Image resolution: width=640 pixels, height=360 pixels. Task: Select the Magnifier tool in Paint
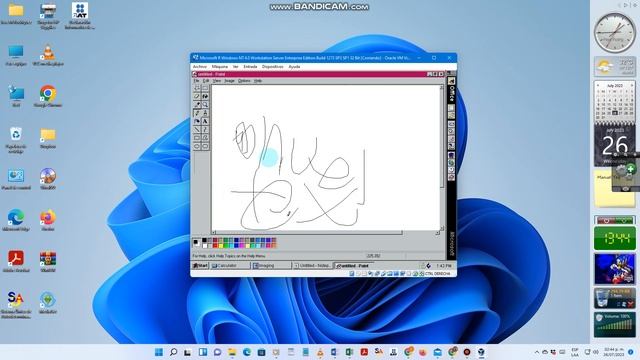click(x=205, y=104)
